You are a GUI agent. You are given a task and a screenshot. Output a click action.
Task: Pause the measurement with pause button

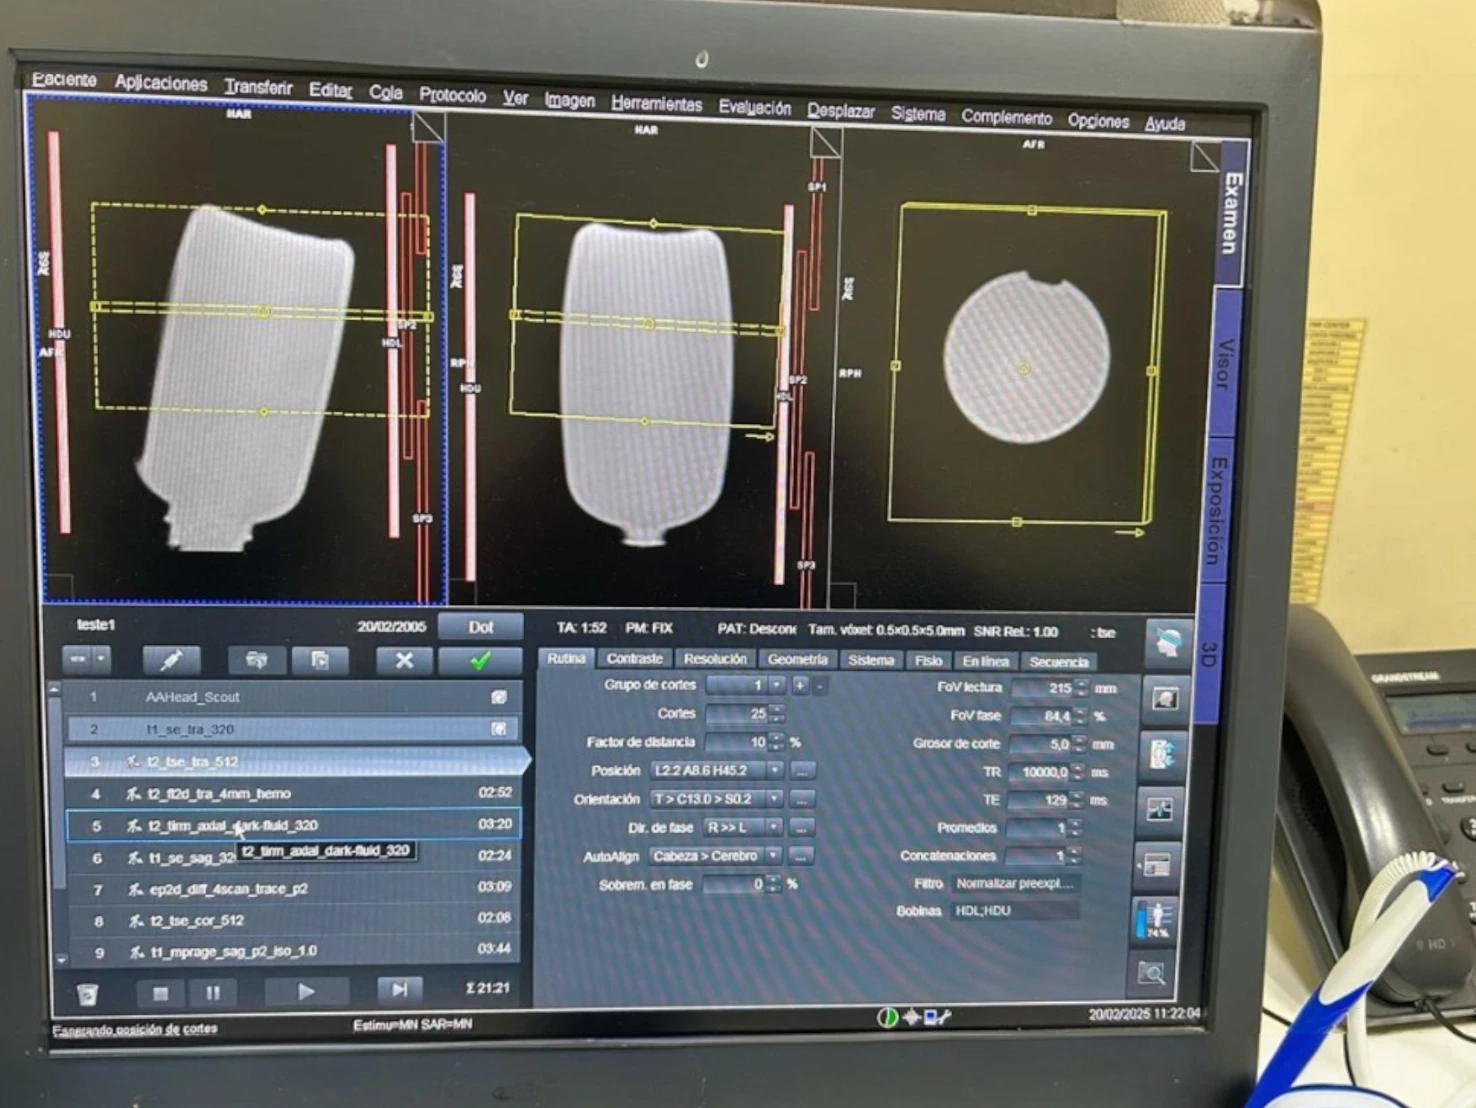[x=213, y=993]
